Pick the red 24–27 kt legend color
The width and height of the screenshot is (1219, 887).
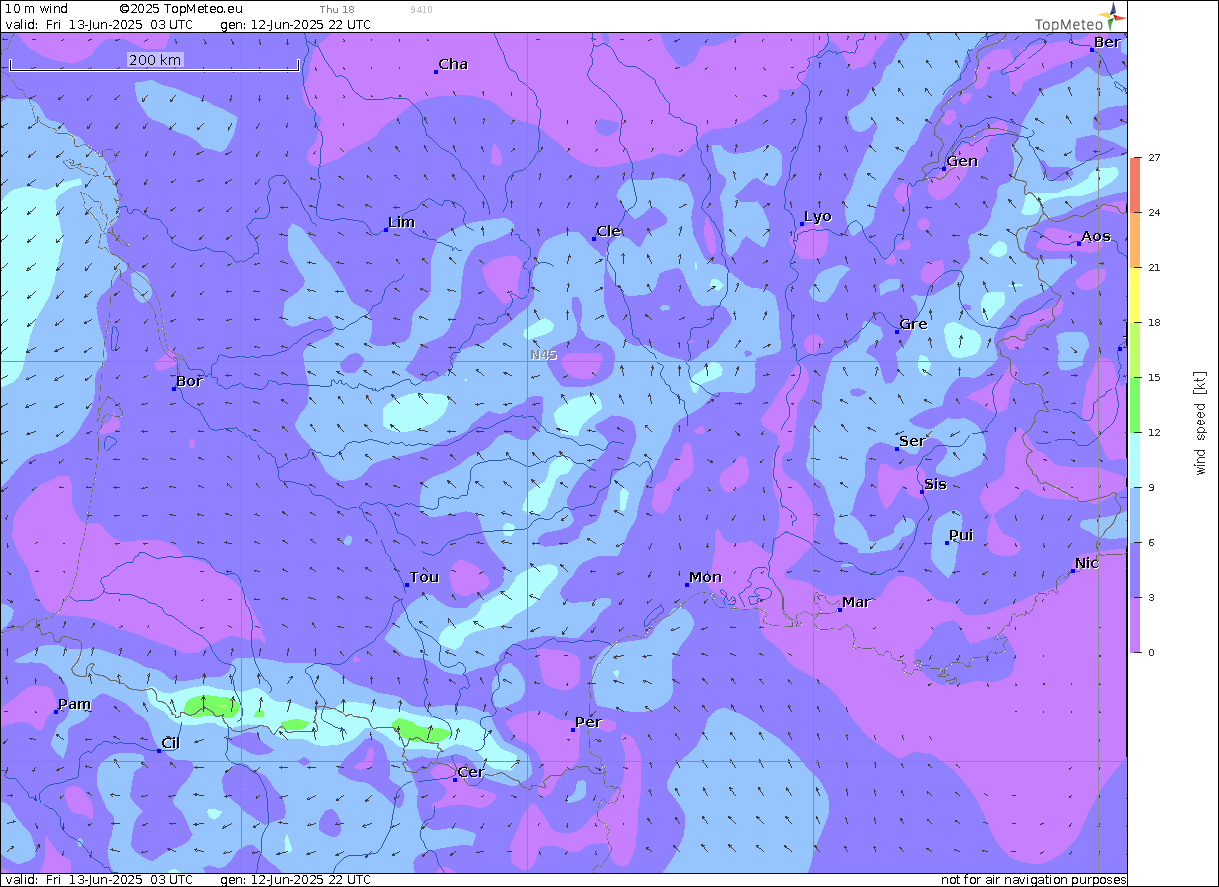(1135, 185)
